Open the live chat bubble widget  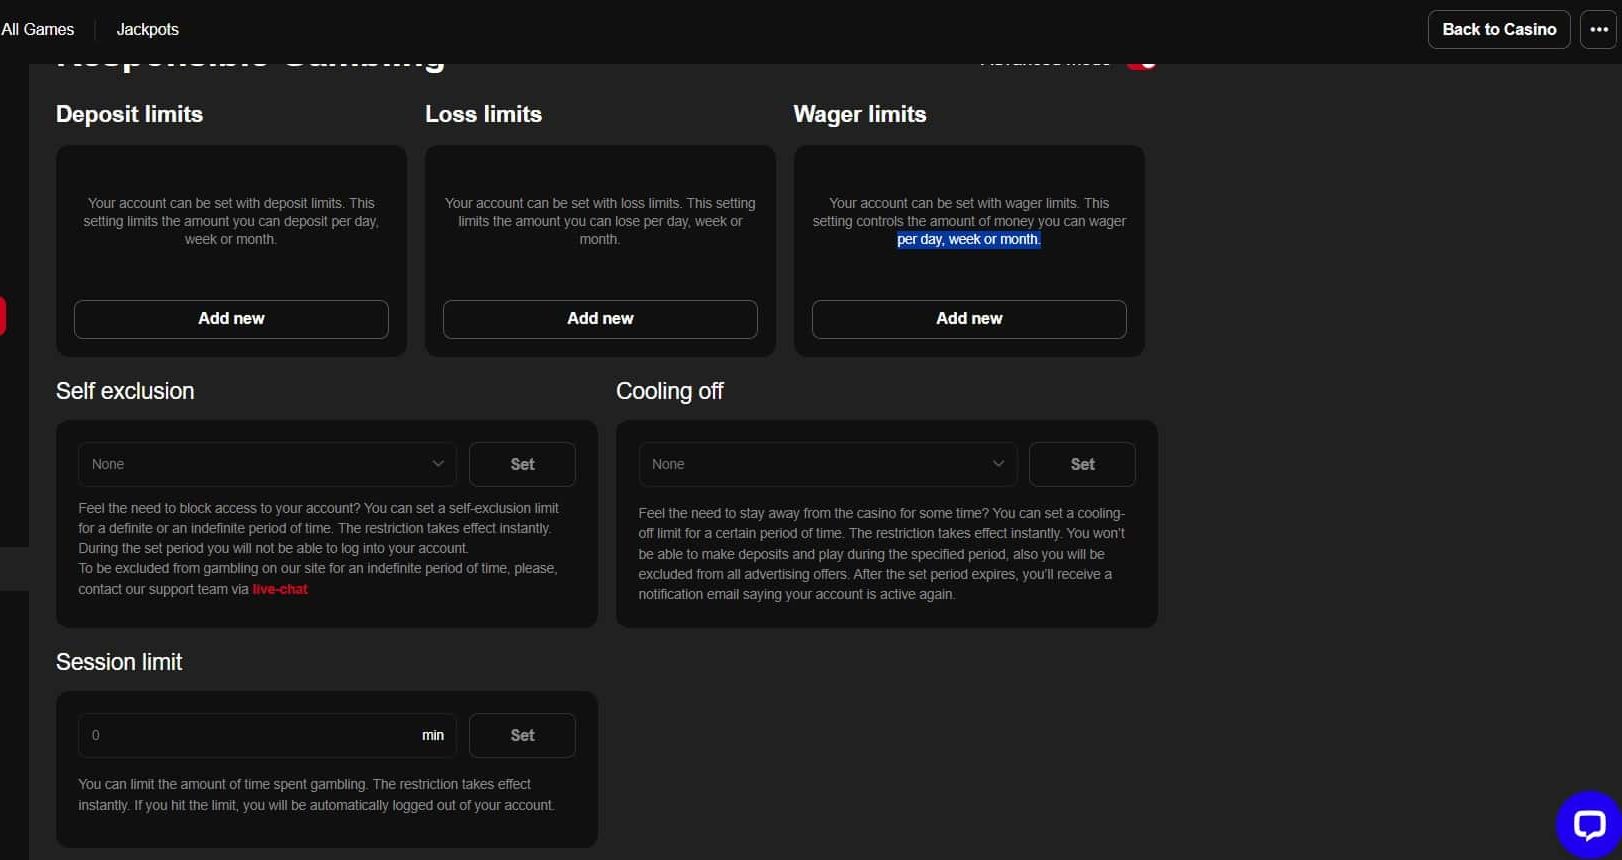click(1588, 824)
